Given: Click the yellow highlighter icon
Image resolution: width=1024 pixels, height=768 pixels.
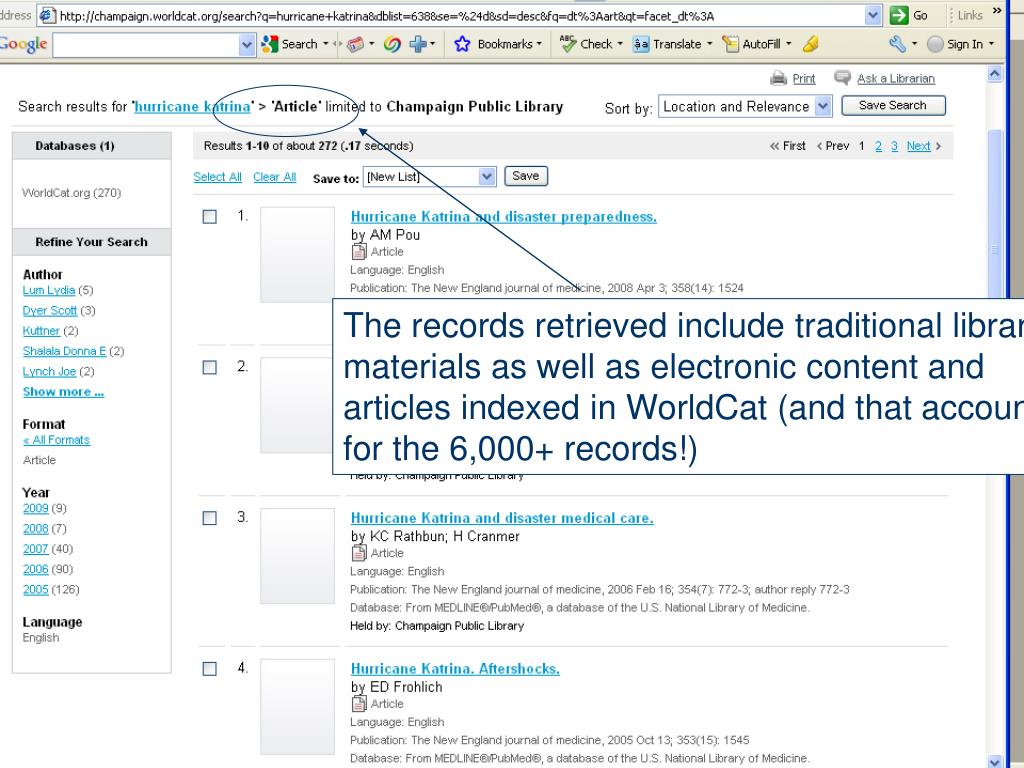Looking at the screenshot, I should click(810, 44).
